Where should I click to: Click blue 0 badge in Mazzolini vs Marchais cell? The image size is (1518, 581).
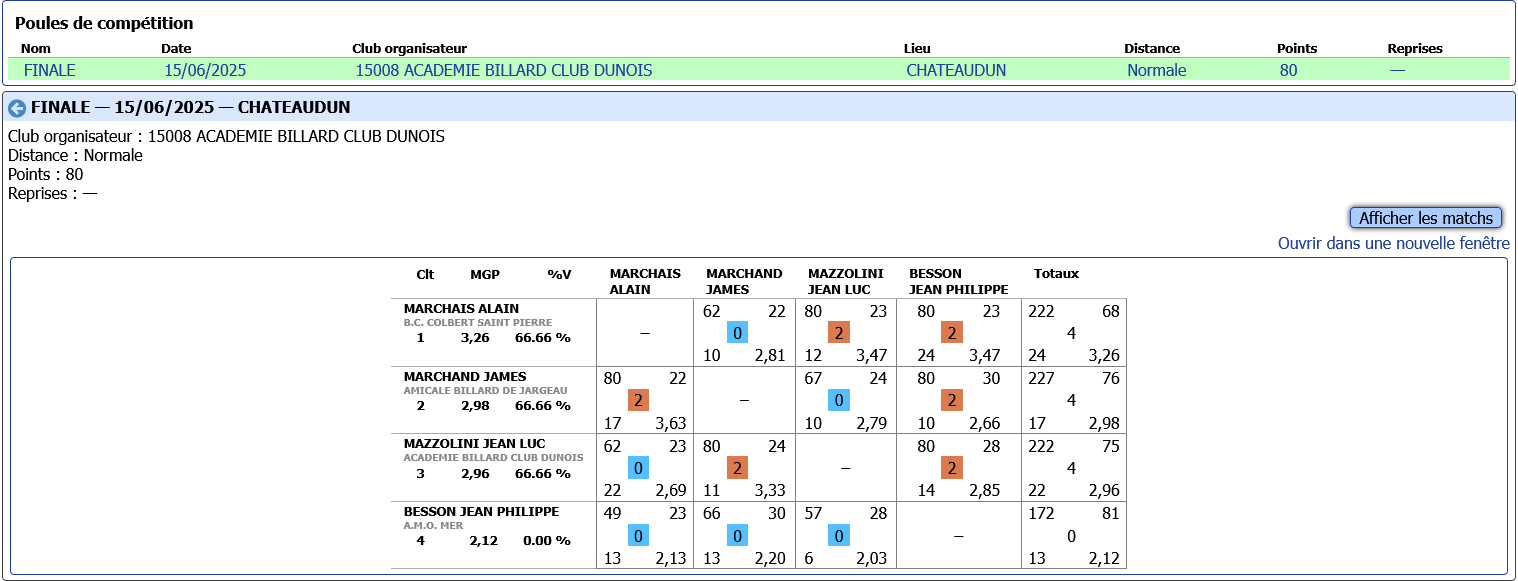pyautogui.click(x=638, y=468)
